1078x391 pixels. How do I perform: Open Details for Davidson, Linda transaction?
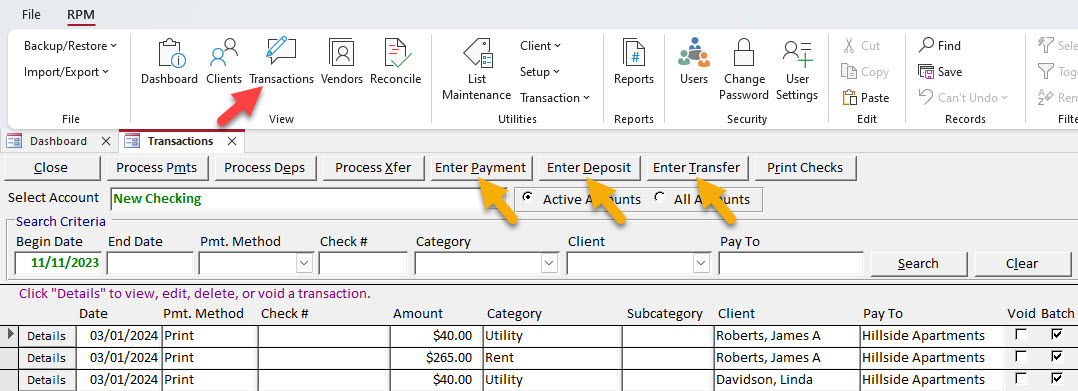pyautogui.click(x=46, y=379)
